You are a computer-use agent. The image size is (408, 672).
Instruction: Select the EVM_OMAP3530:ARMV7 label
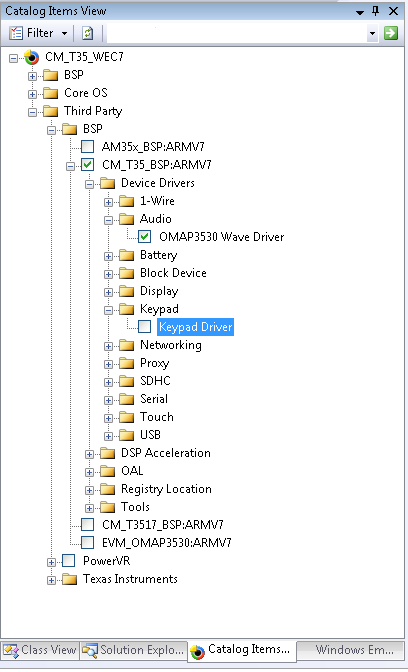pos(167,543)
